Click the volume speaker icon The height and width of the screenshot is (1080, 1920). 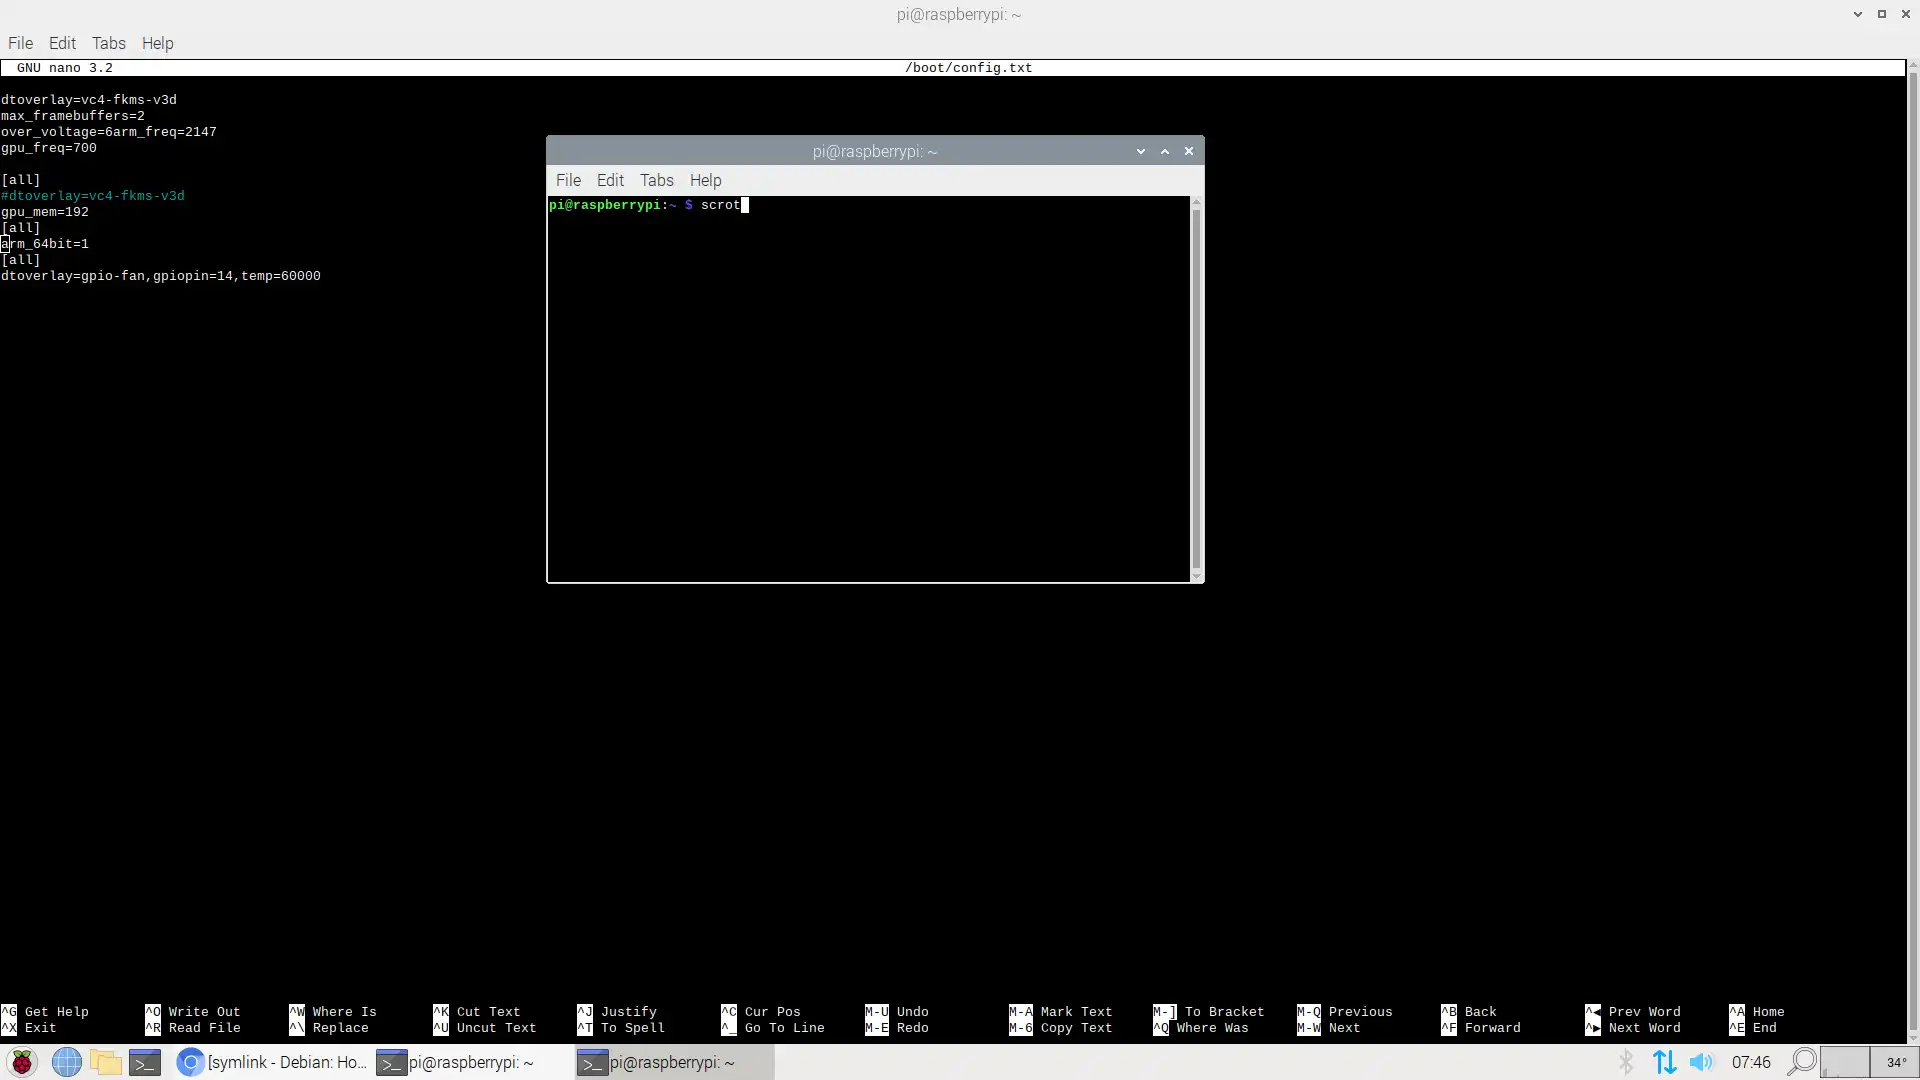tap(1701, 1062)
